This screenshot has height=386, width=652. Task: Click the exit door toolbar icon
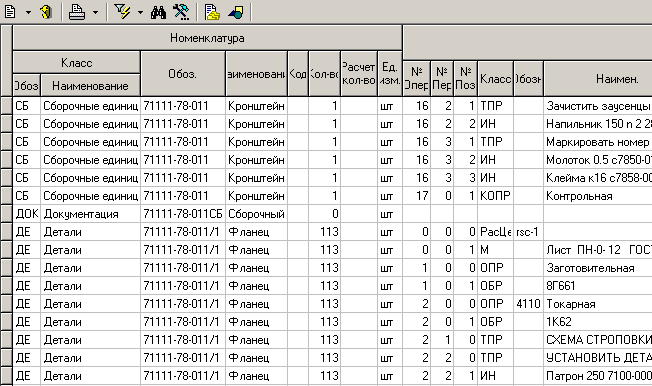tap(46, 12)
